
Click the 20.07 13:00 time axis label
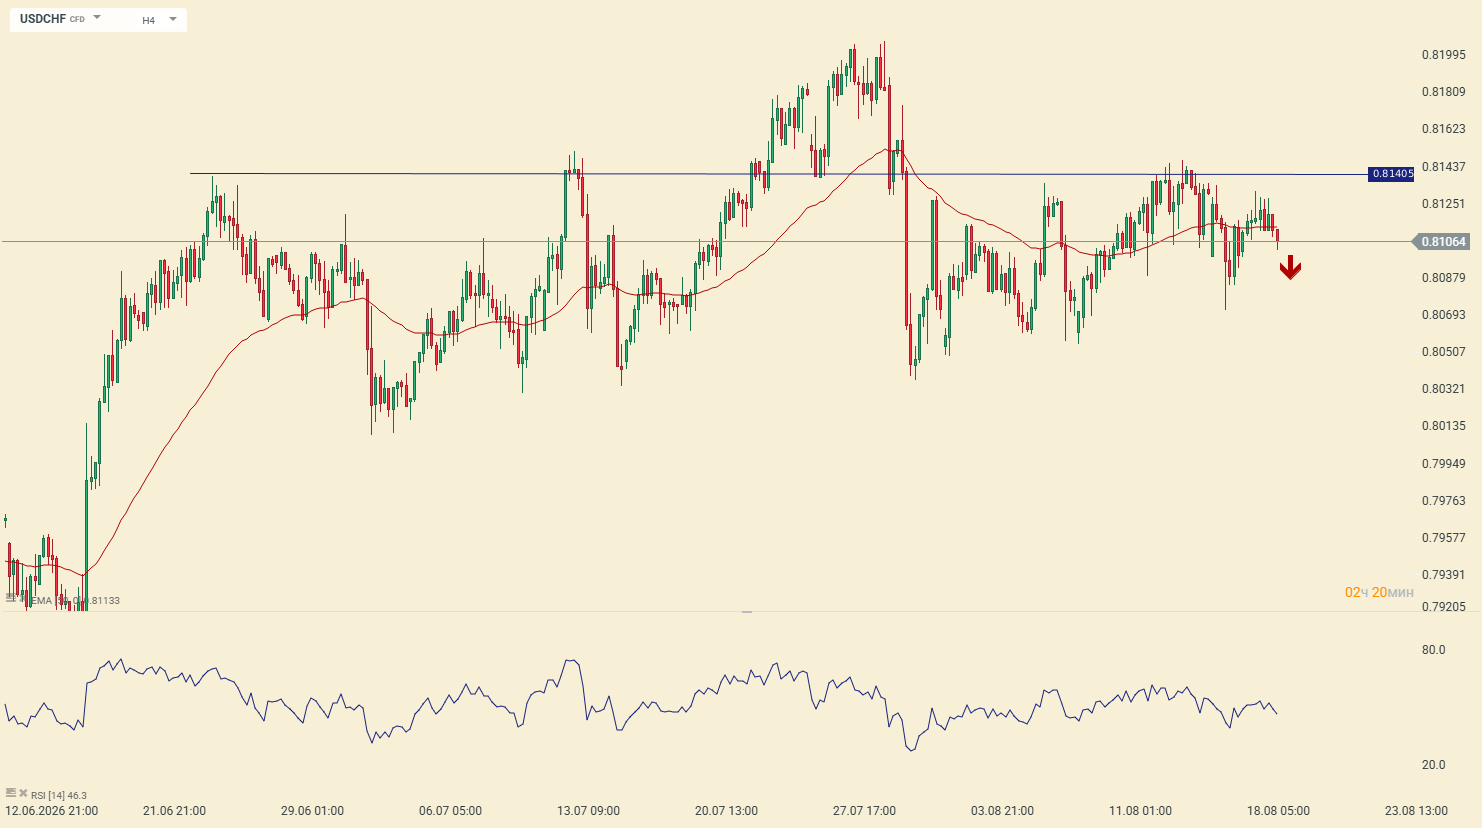(726, 811)
